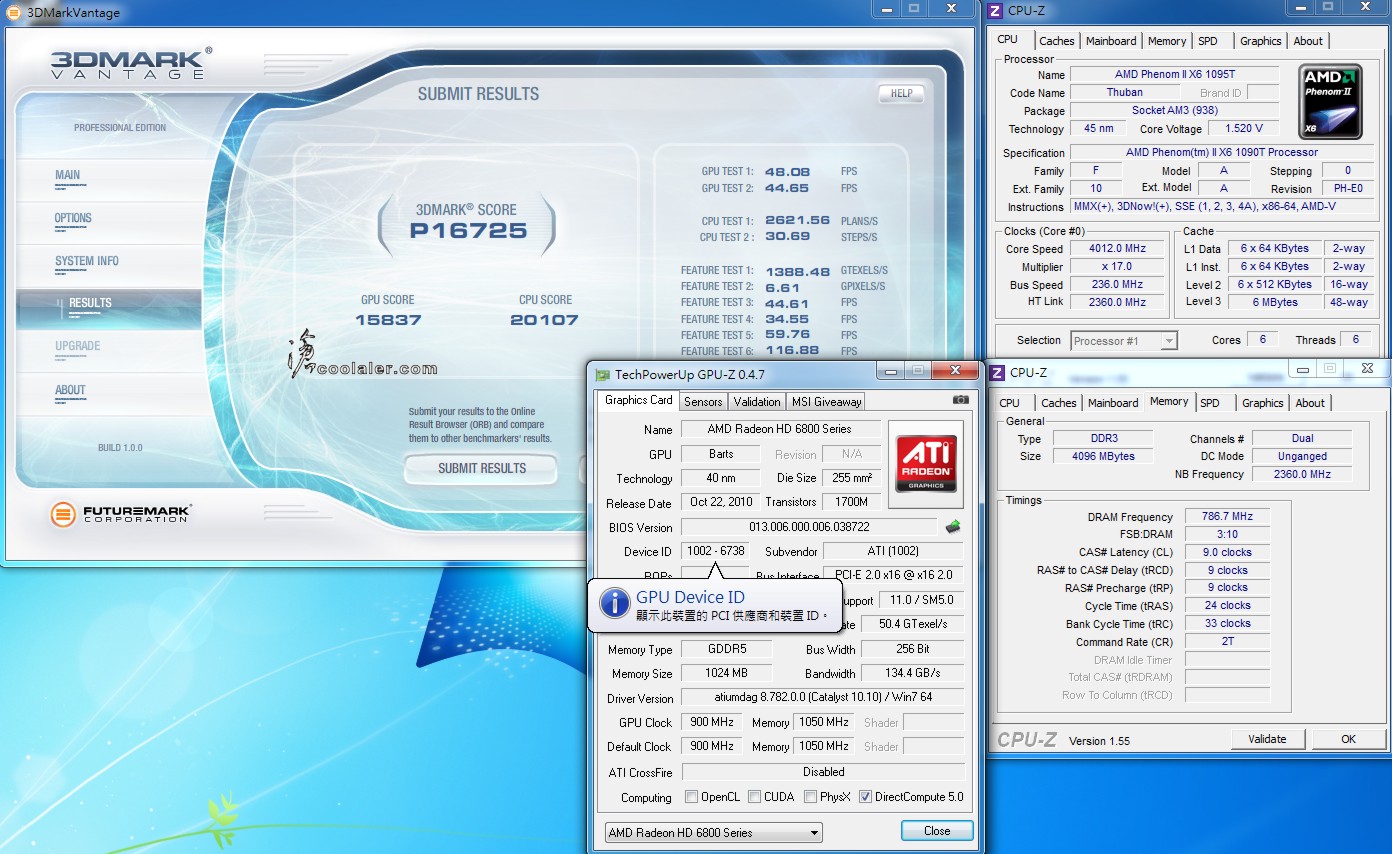
Task: Click the Validate button in CPU-Z
Action: pyautogui.click(x=1267, y=739)
